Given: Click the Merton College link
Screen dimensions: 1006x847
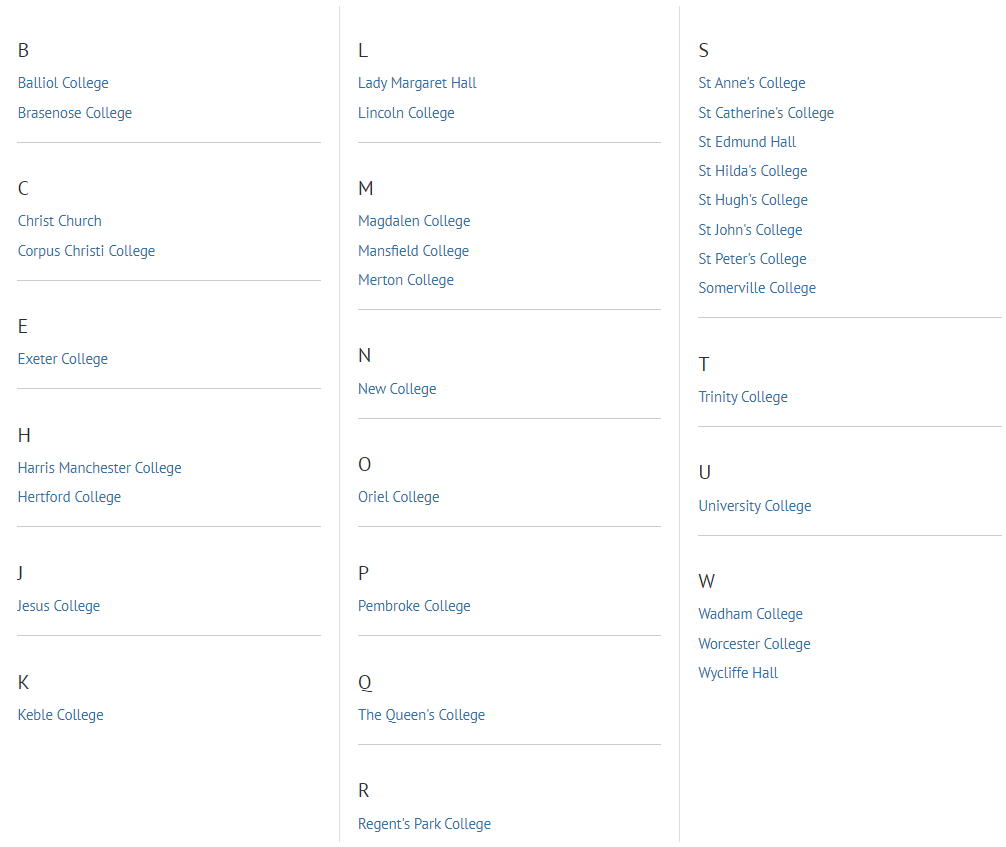Looking at the screenshot, I should coord(406,280).
